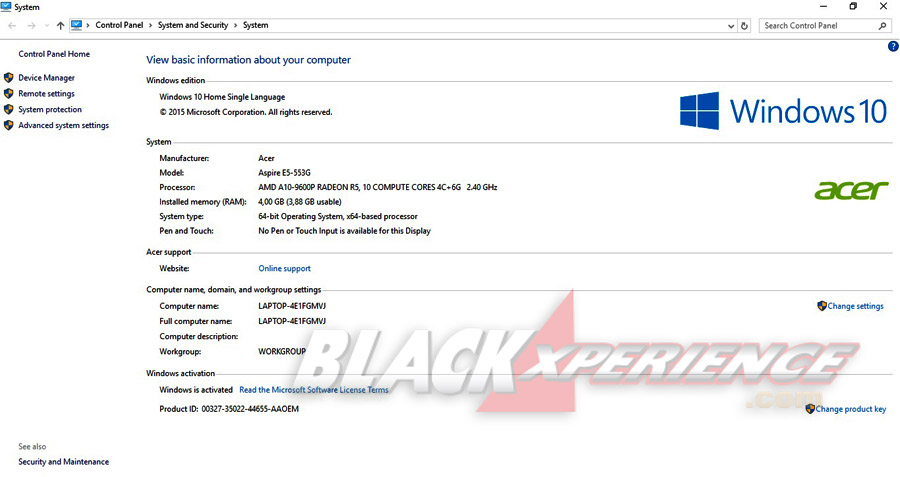This screenshot has height=477, width=900.
Task: Open Remote settings
Action: pyautogui.click(x=46, y=94)
